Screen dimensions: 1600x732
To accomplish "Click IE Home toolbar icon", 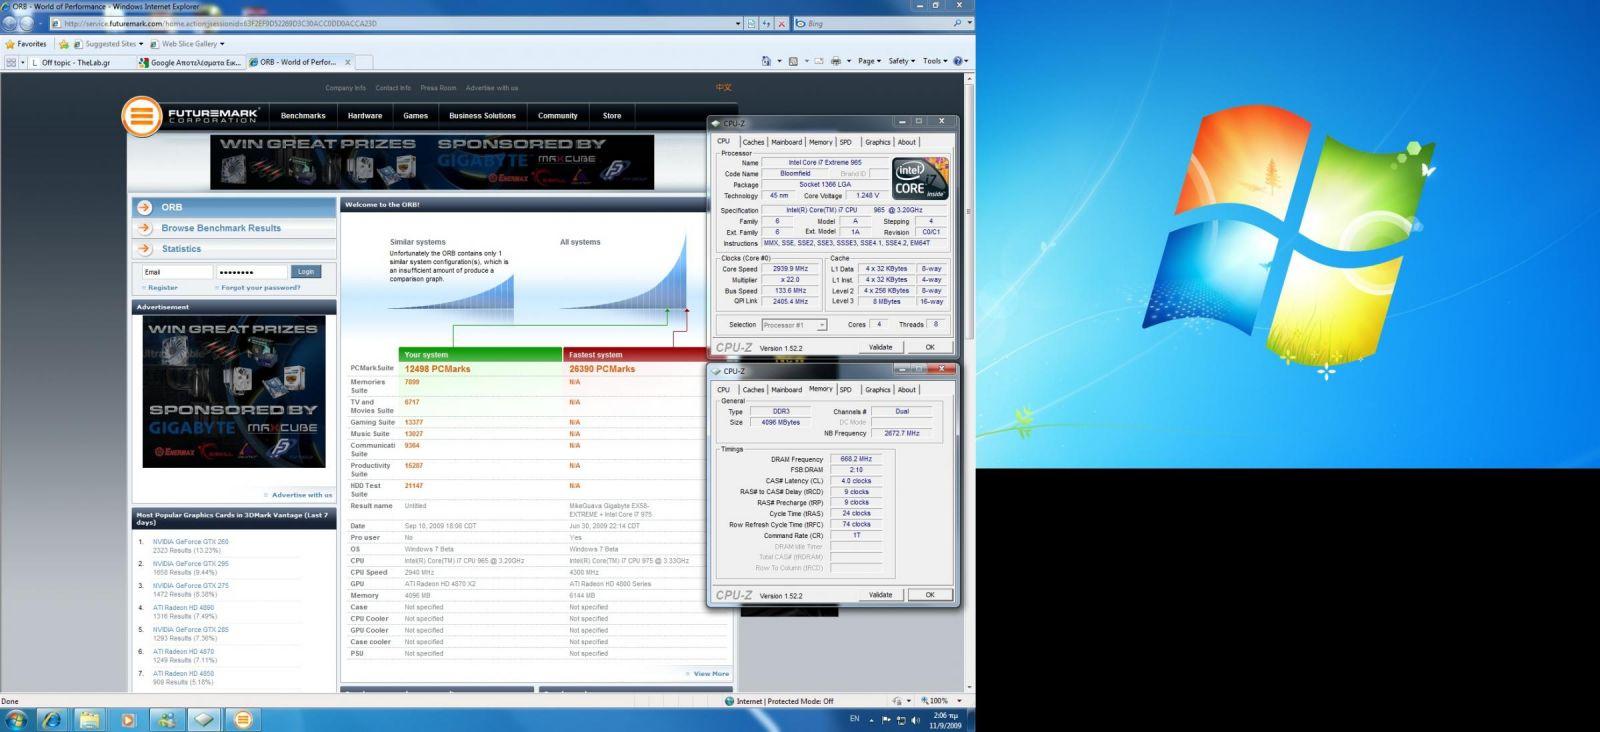I will 767,61.
